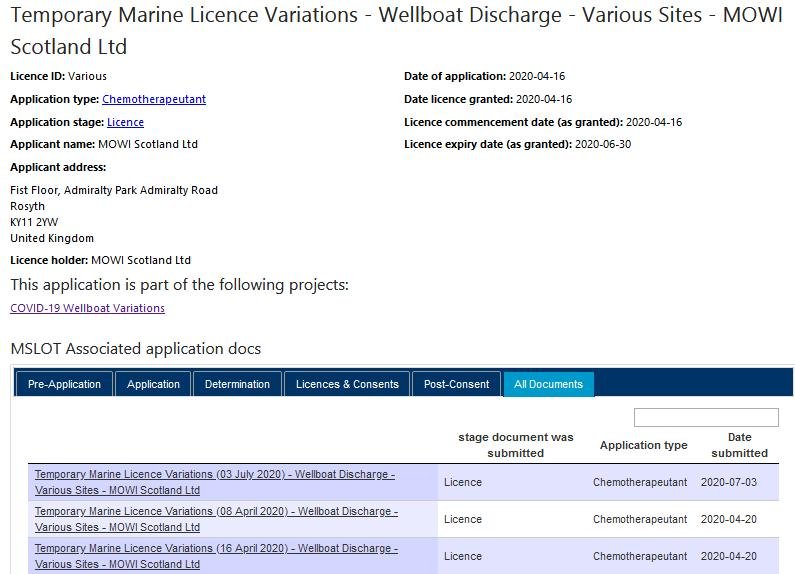
Task: Click the stage document was submitted header
Action: click(x=516, y=445)
